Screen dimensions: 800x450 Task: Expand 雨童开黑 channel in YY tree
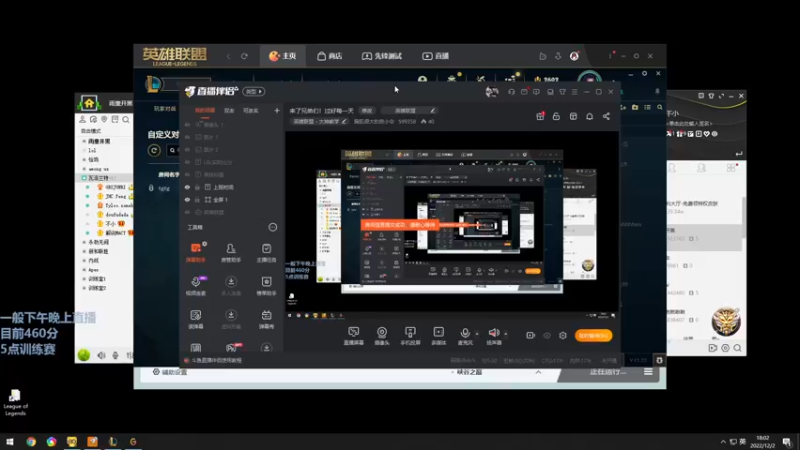(x=84, y=141)
